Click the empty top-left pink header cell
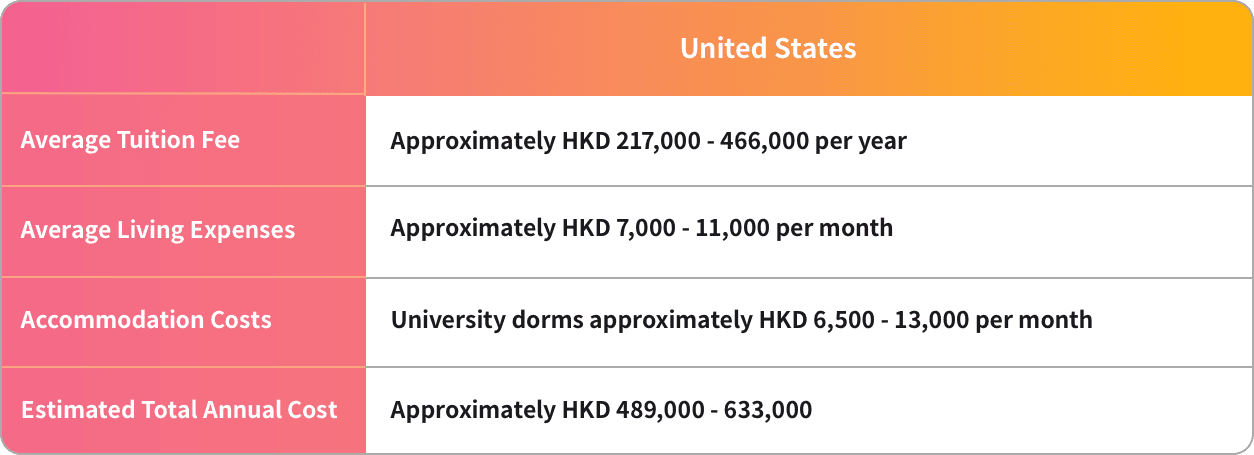The image size is (1254, 455). [183, 48]
